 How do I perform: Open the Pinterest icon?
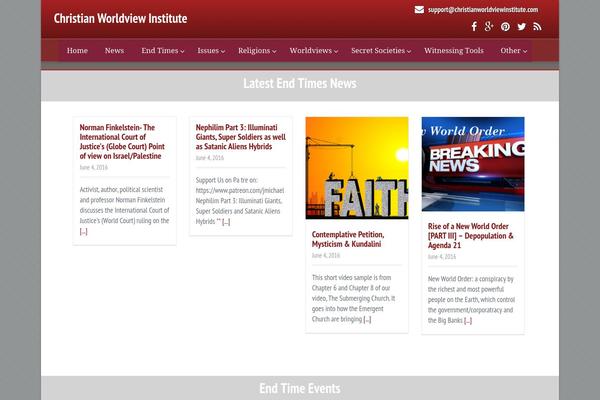(x=505, y=27)
